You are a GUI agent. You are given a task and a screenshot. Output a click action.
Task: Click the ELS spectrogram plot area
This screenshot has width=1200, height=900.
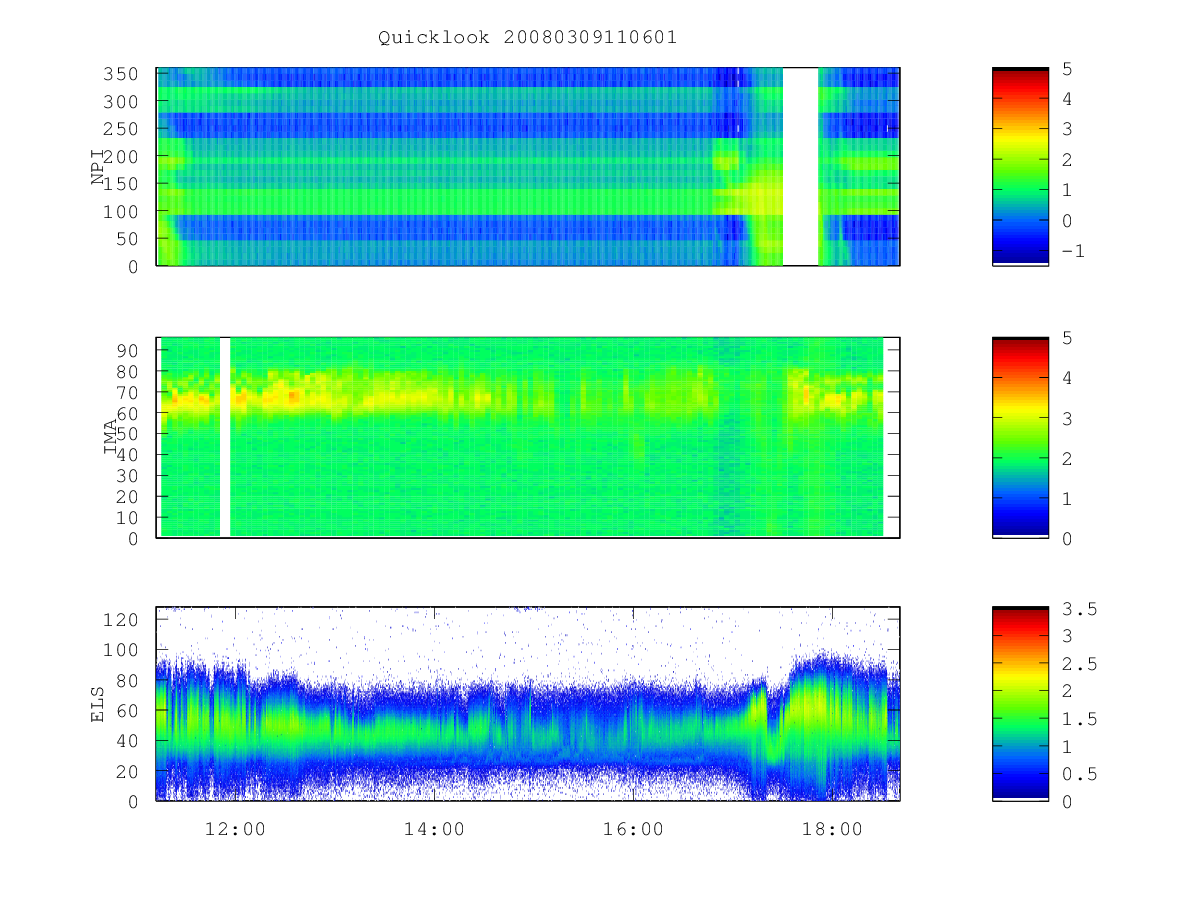527,704
